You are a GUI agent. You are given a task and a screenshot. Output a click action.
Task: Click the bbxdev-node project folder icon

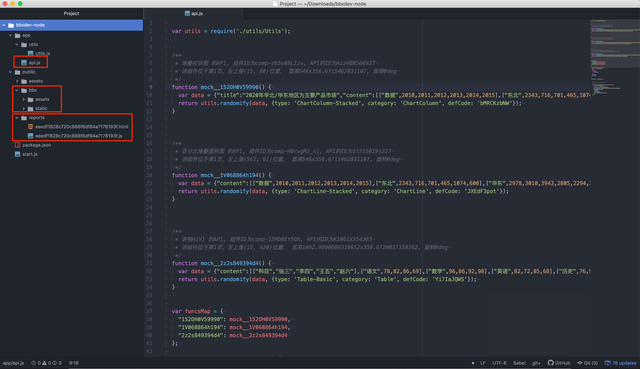pyautogui.click(x=11, y=25)
